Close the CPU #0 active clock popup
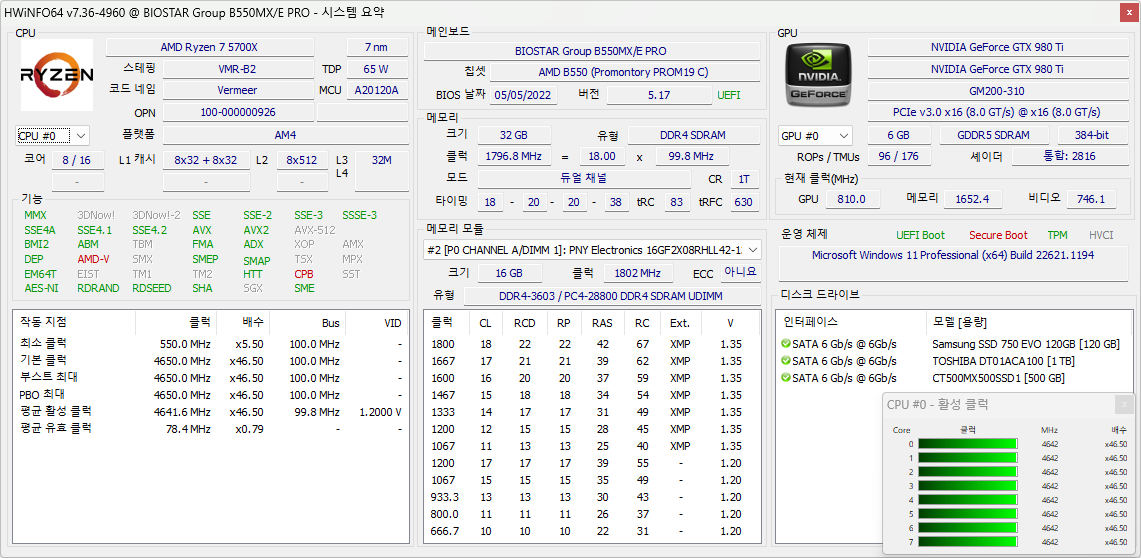Viewport: 1141px width, 558px height. coord(1124,404)
